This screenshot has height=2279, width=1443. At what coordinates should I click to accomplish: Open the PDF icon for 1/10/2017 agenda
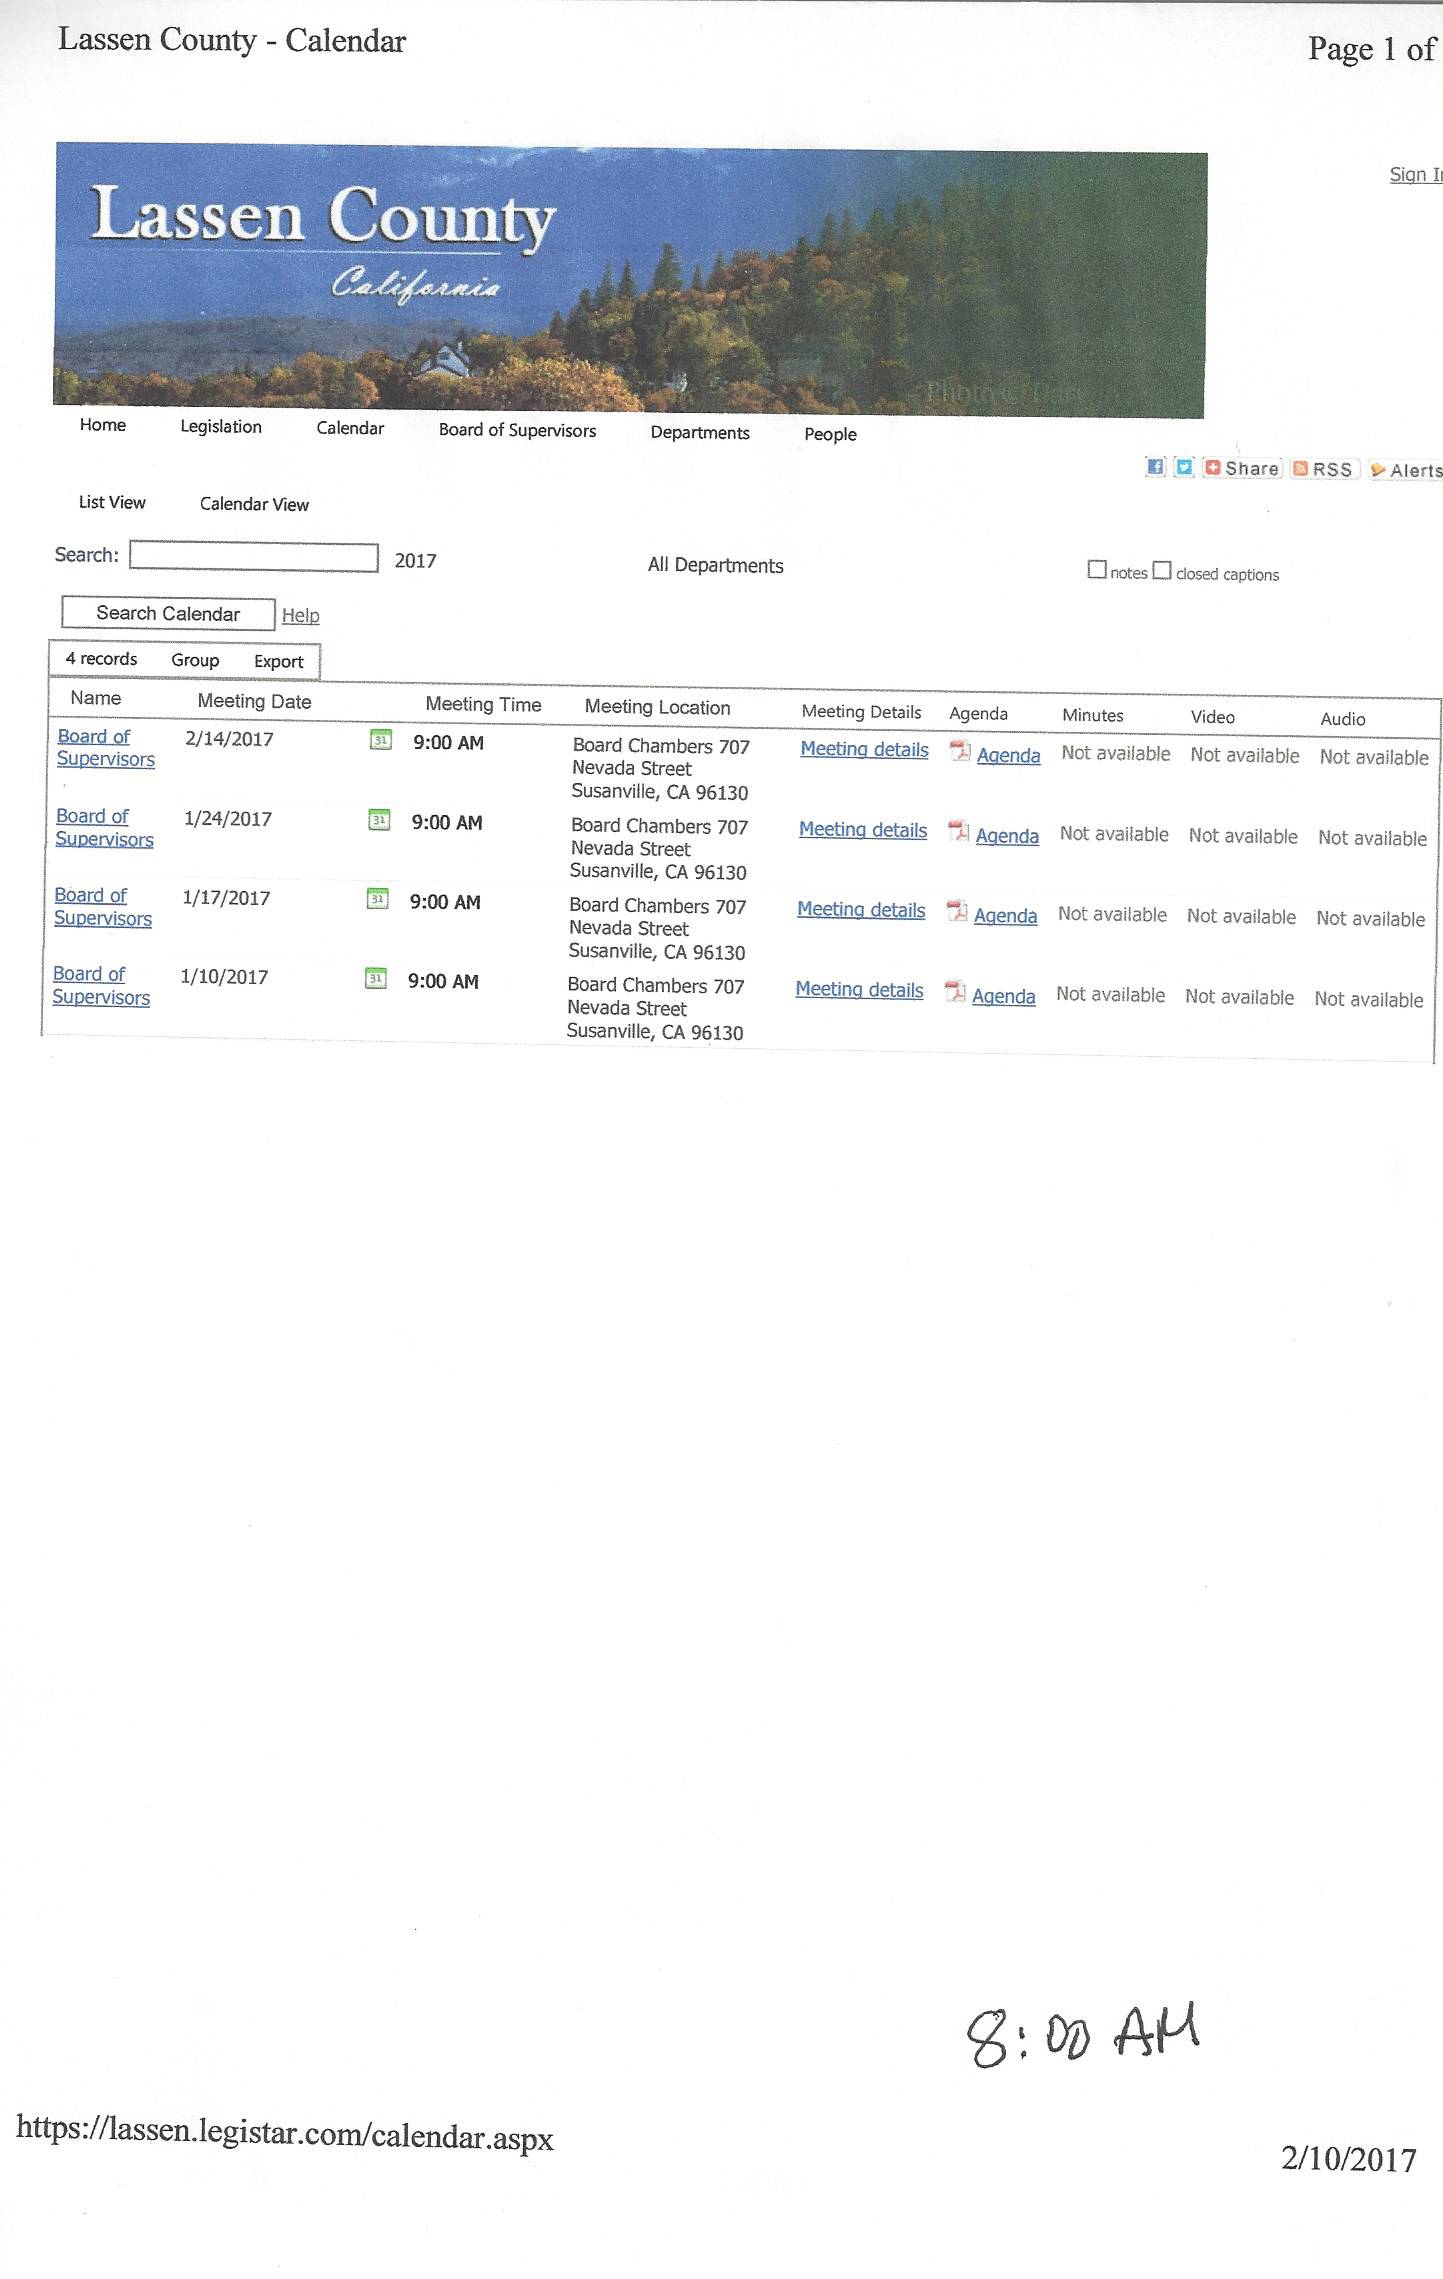point(955,992)
